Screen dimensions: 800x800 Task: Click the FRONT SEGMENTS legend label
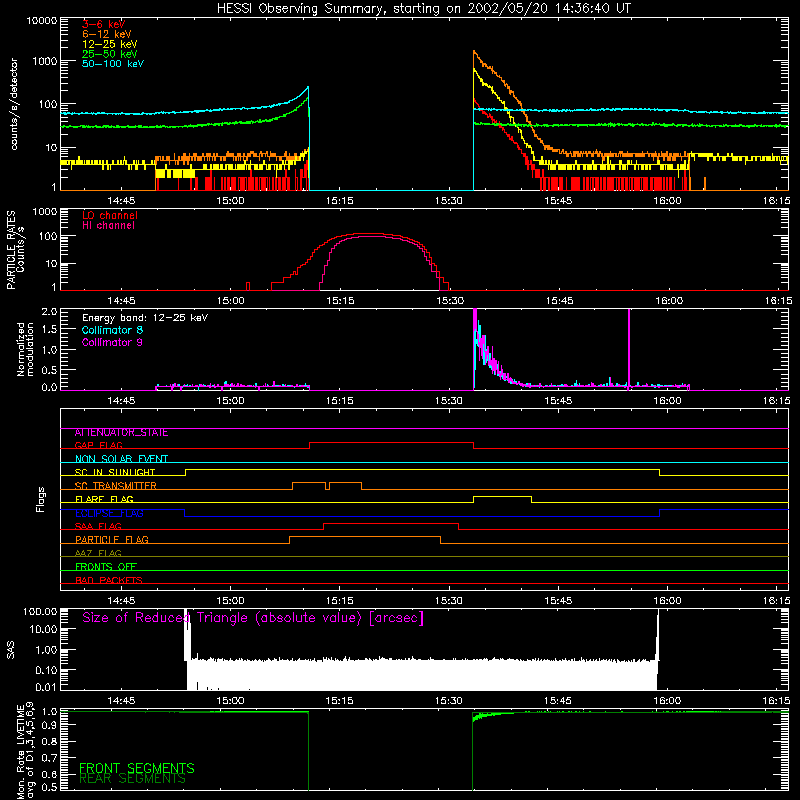[137, 768]
